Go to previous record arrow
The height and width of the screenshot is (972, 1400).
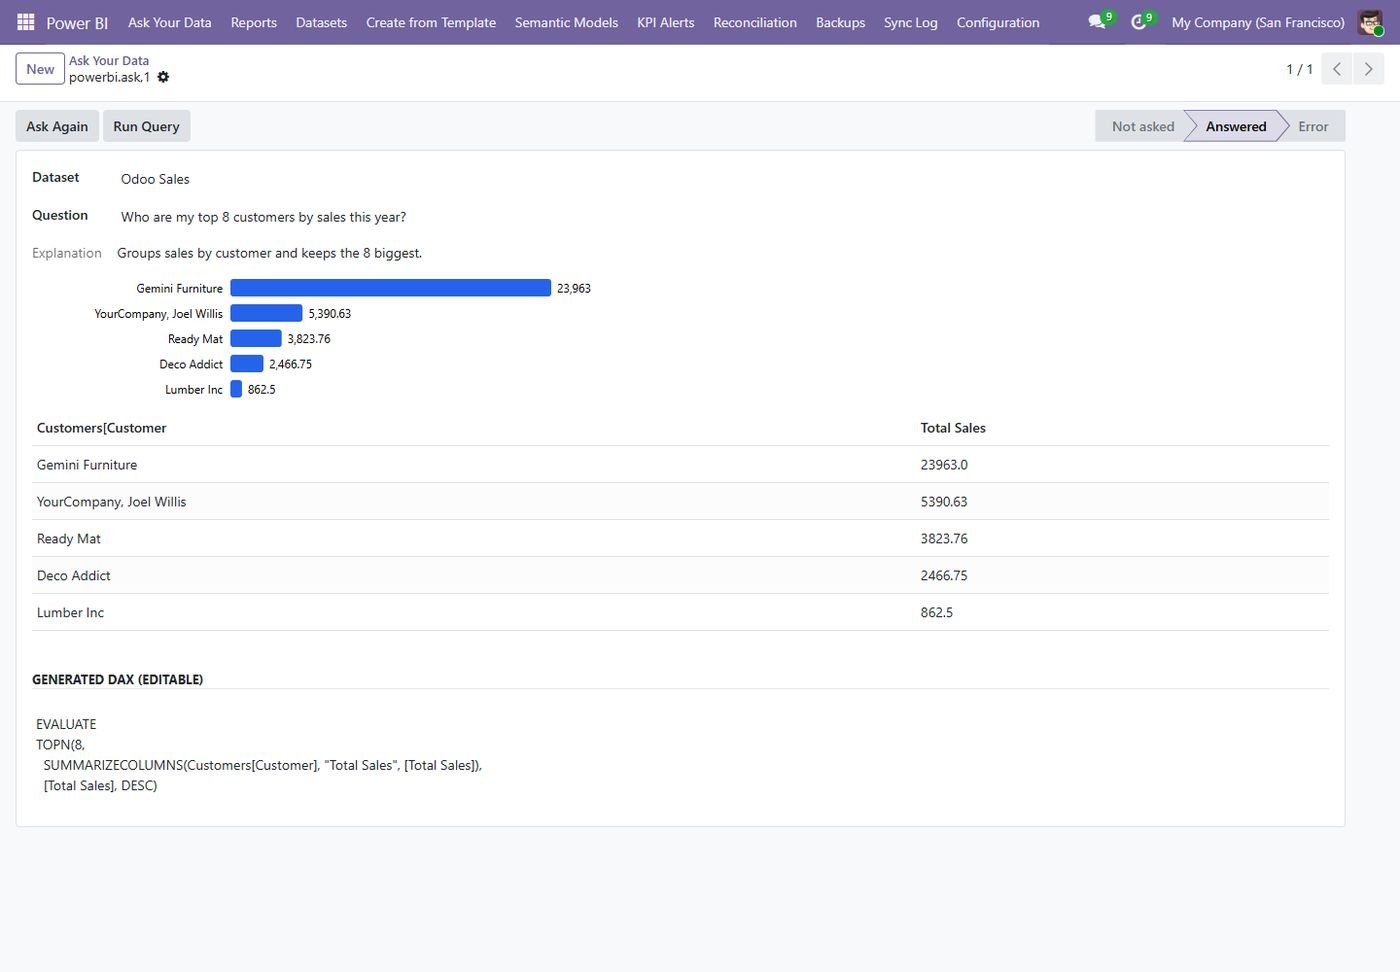pyautogui.click(x=1337, y=69)
